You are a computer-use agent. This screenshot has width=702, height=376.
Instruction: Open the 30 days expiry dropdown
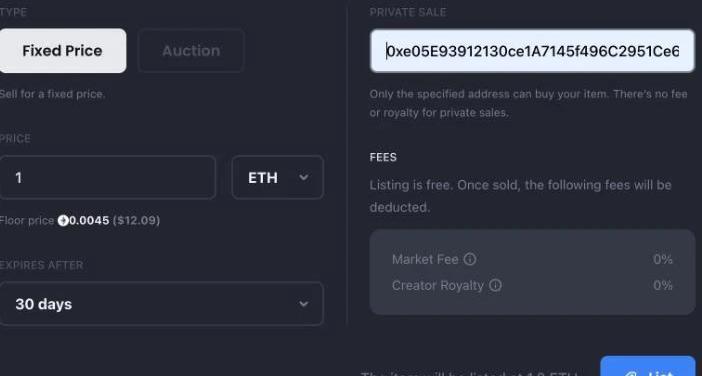161,304
